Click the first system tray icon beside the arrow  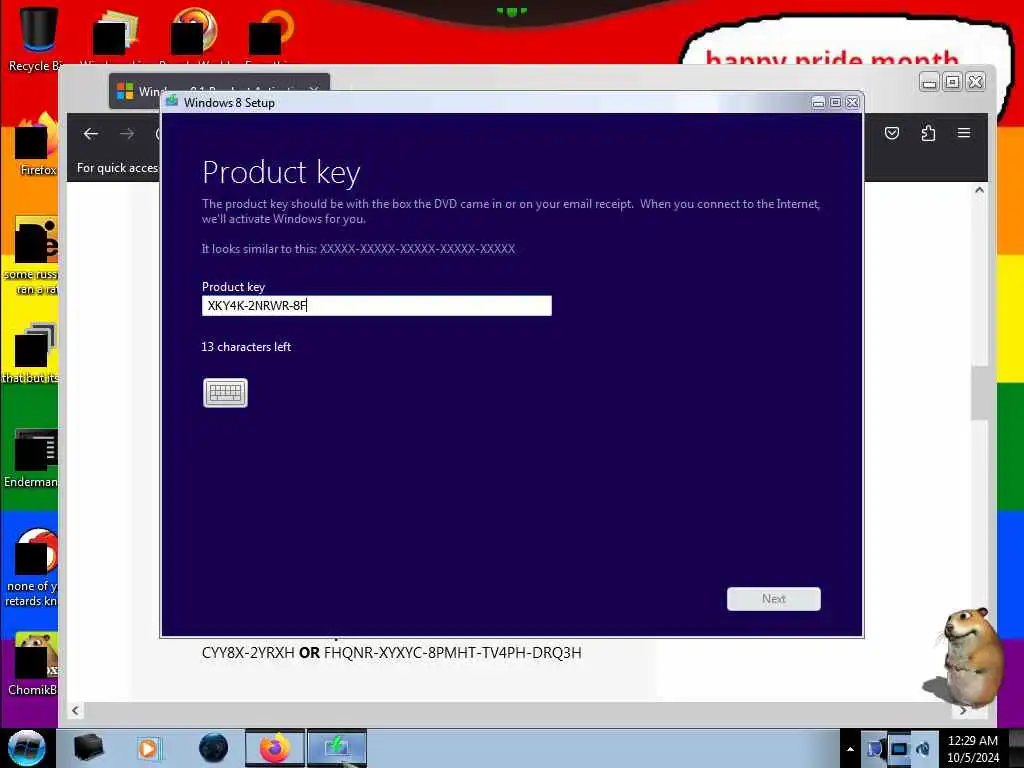pos(875,749)
